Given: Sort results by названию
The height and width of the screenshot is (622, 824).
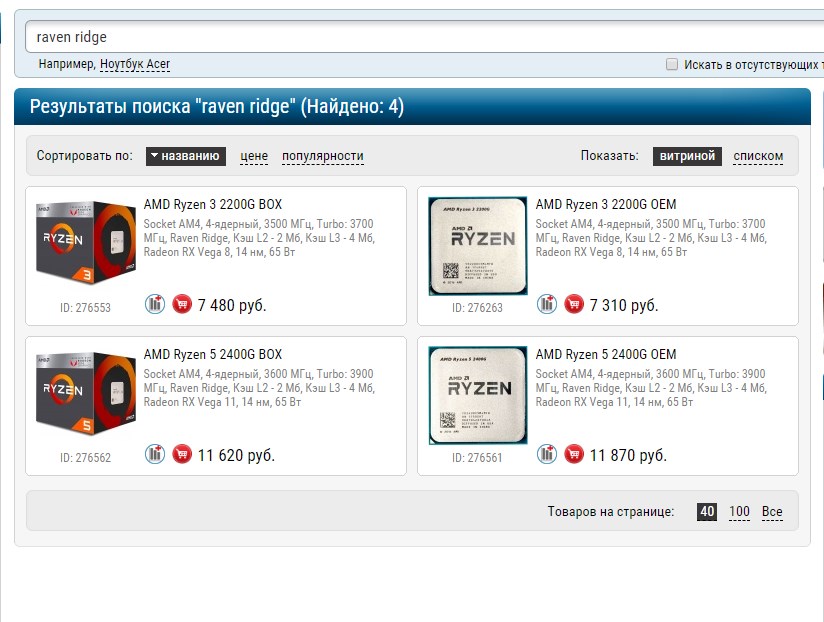Looking at the screenshot, I should pos(186,156).
